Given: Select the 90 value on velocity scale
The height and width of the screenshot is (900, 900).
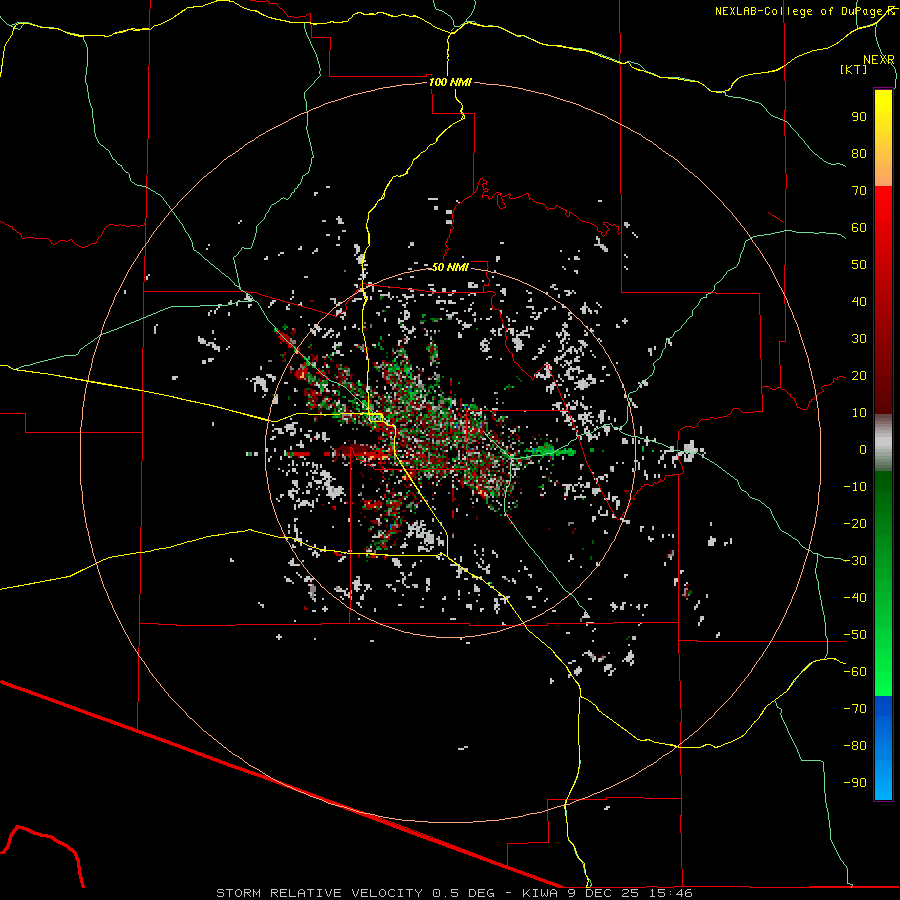Looking at the screenshot, I should 859,117.
